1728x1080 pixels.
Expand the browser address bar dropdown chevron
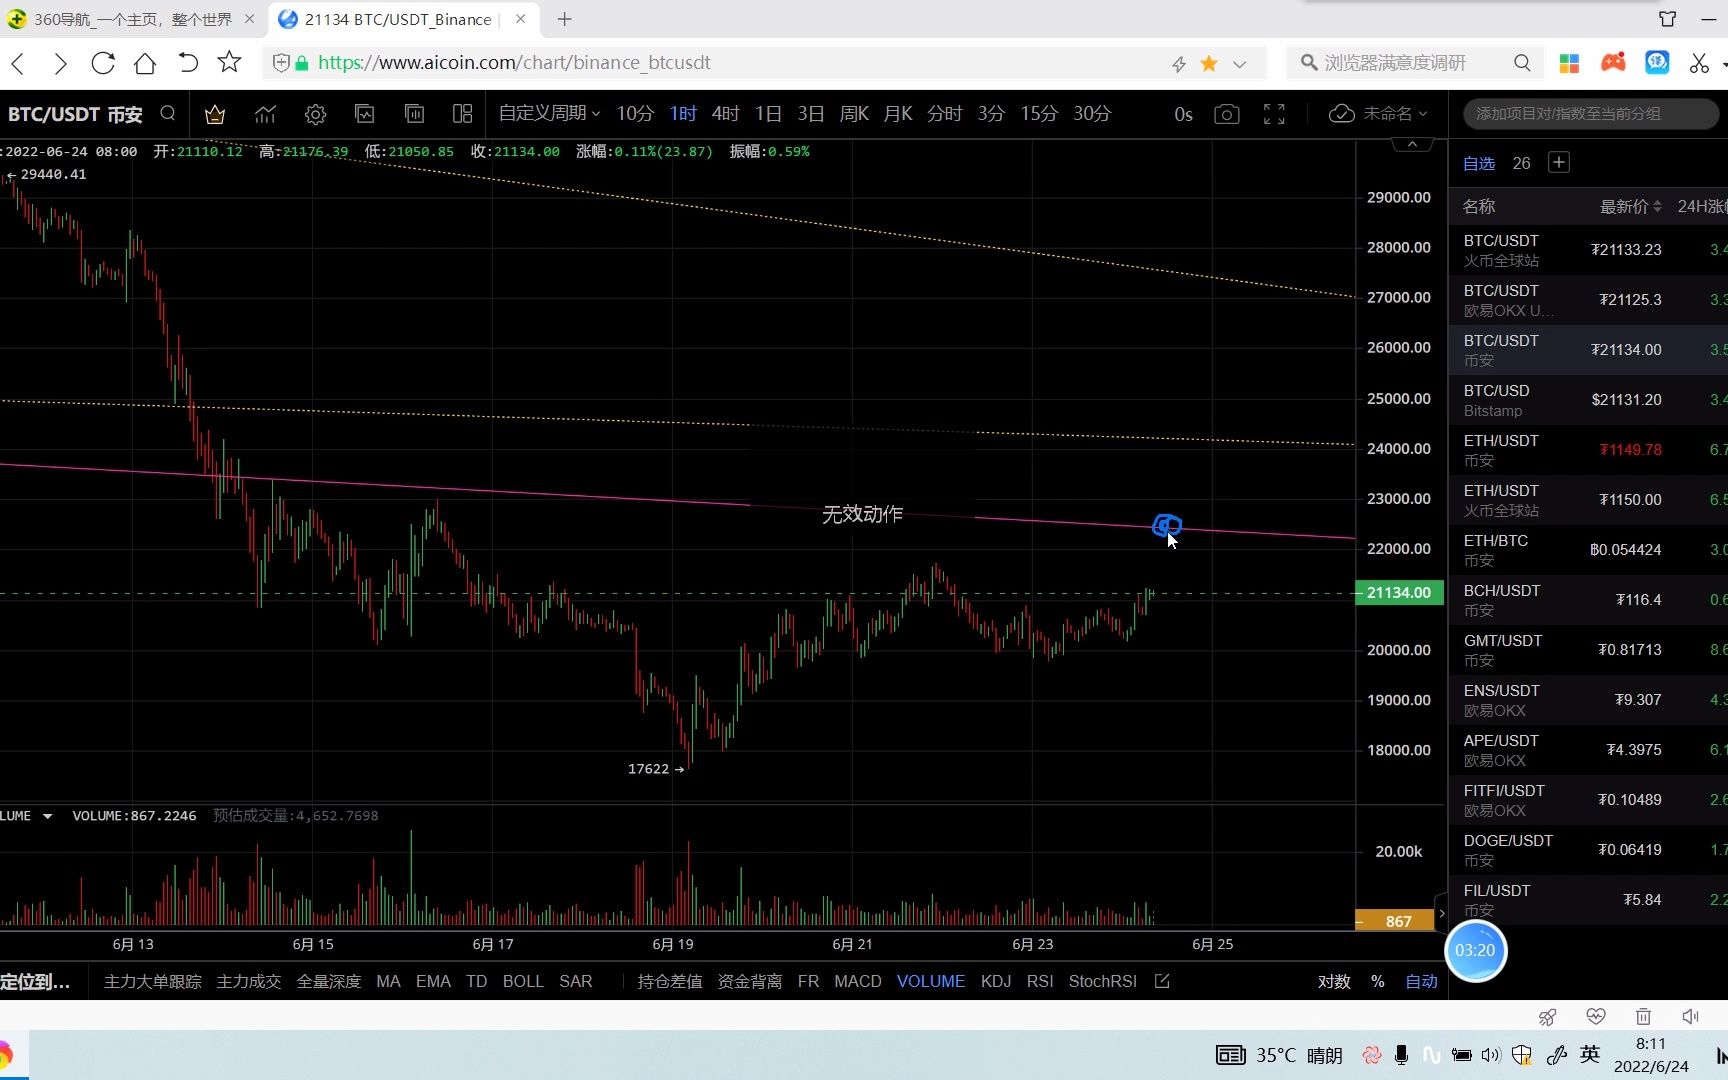coord(1239,63)
